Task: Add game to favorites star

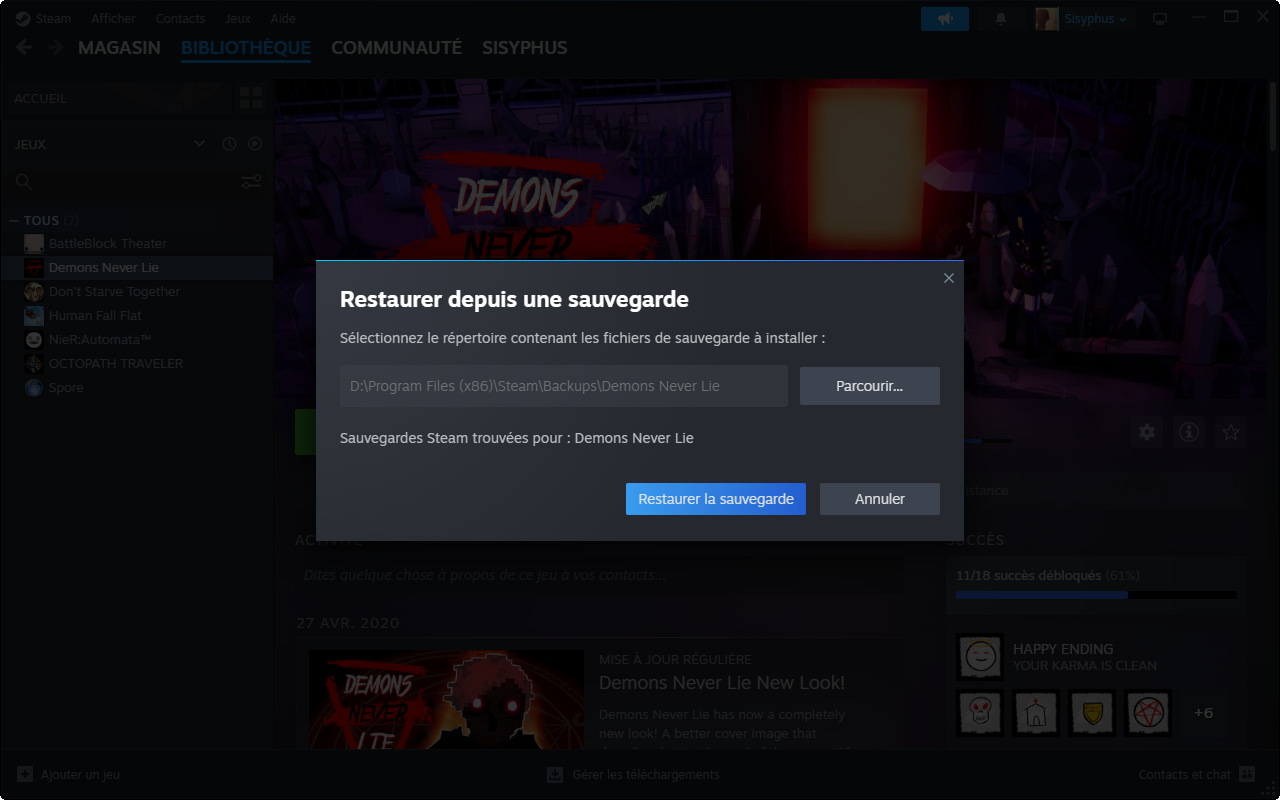Action: tap(1231, 432)
